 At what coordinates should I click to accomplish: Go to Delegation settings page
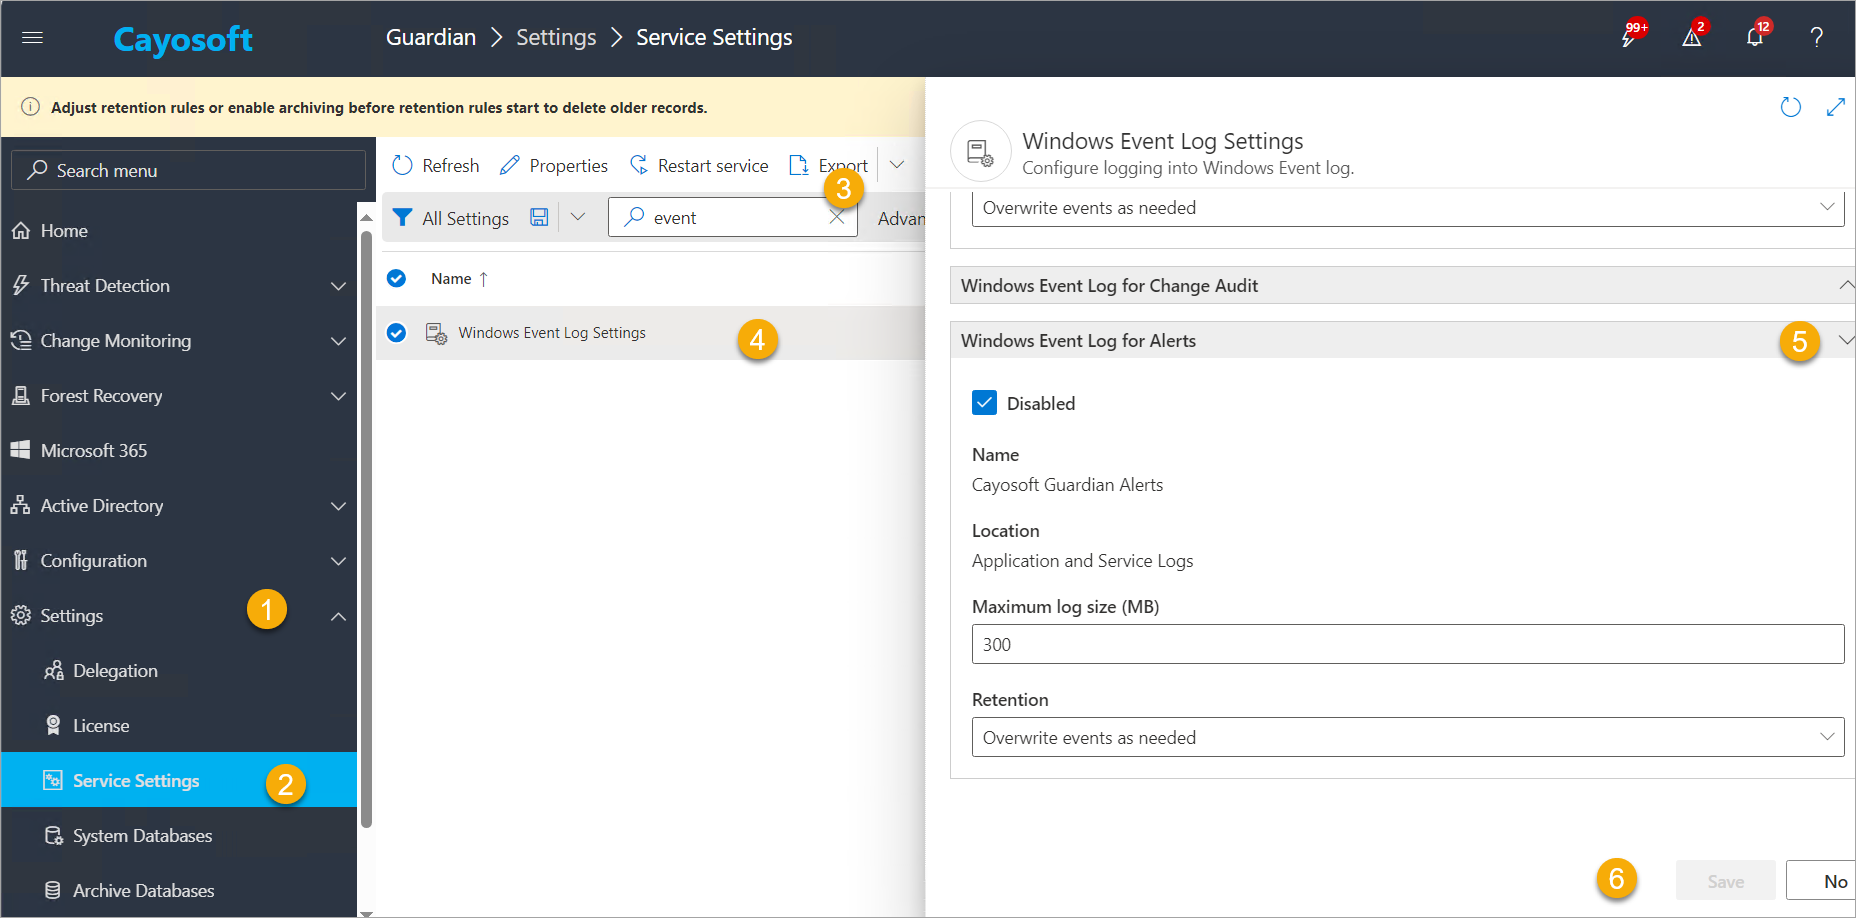(115, 671)
